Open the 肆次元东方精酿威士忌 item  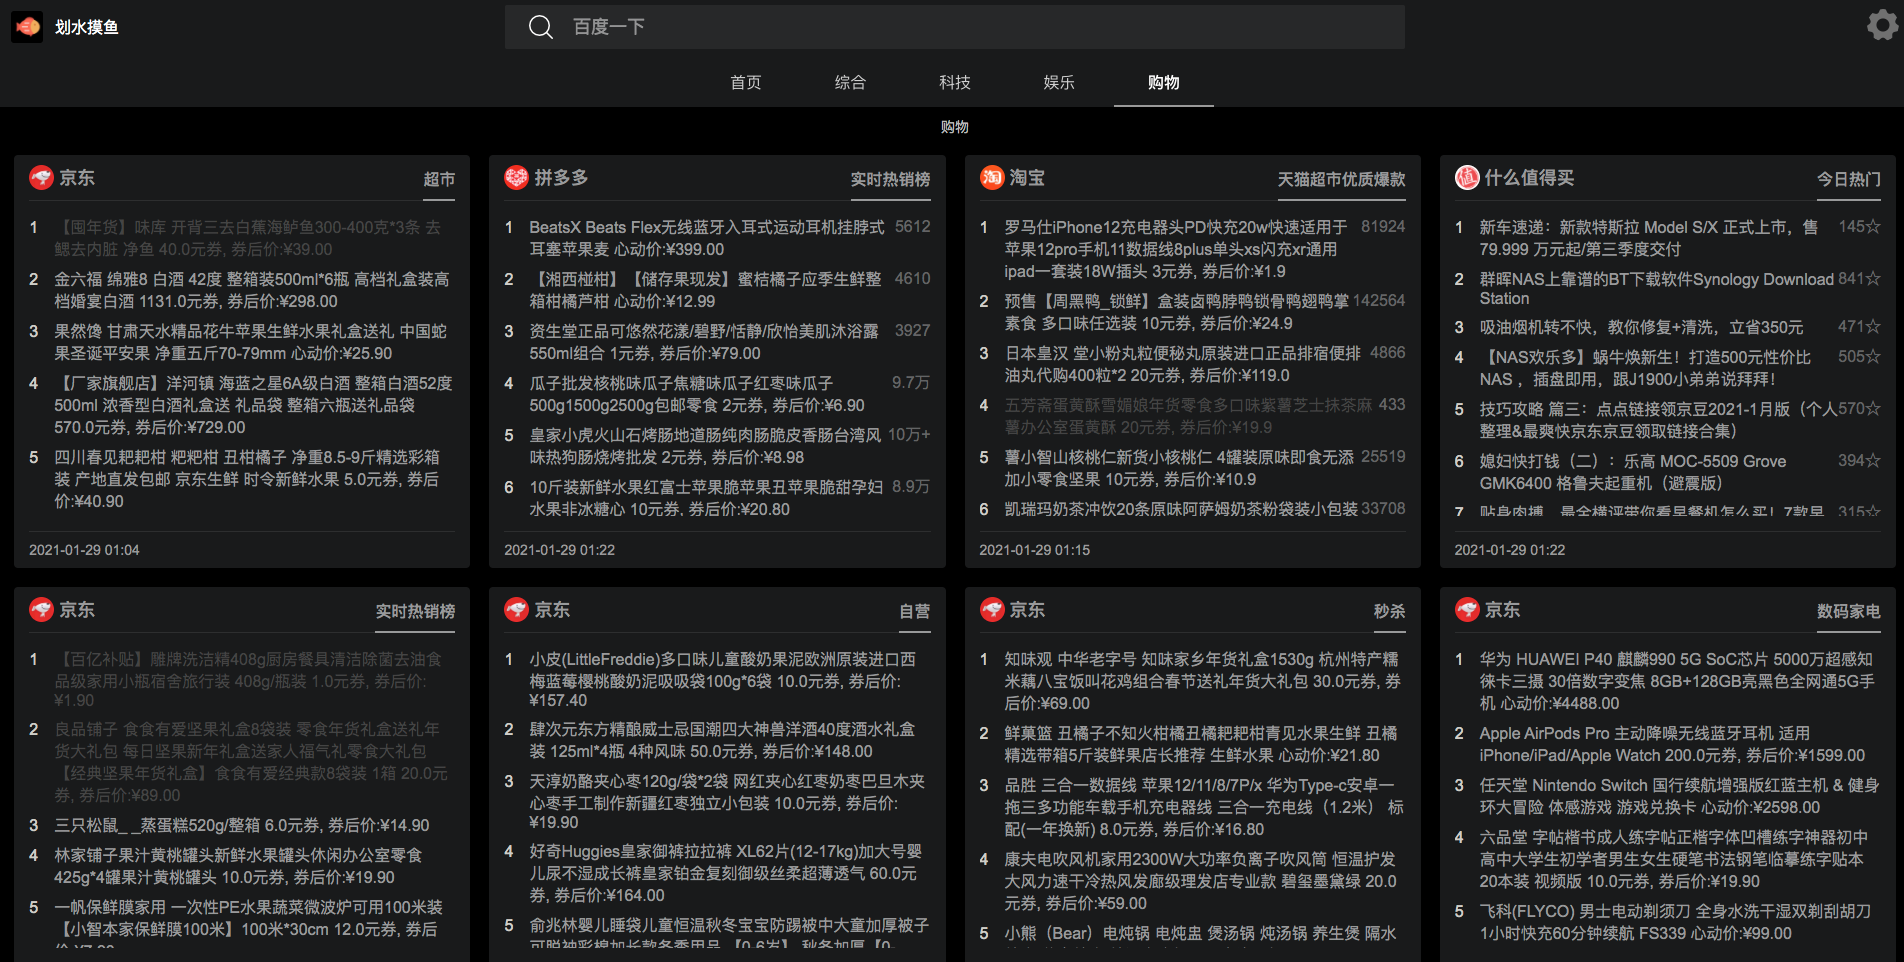click(x=722, y=740)
